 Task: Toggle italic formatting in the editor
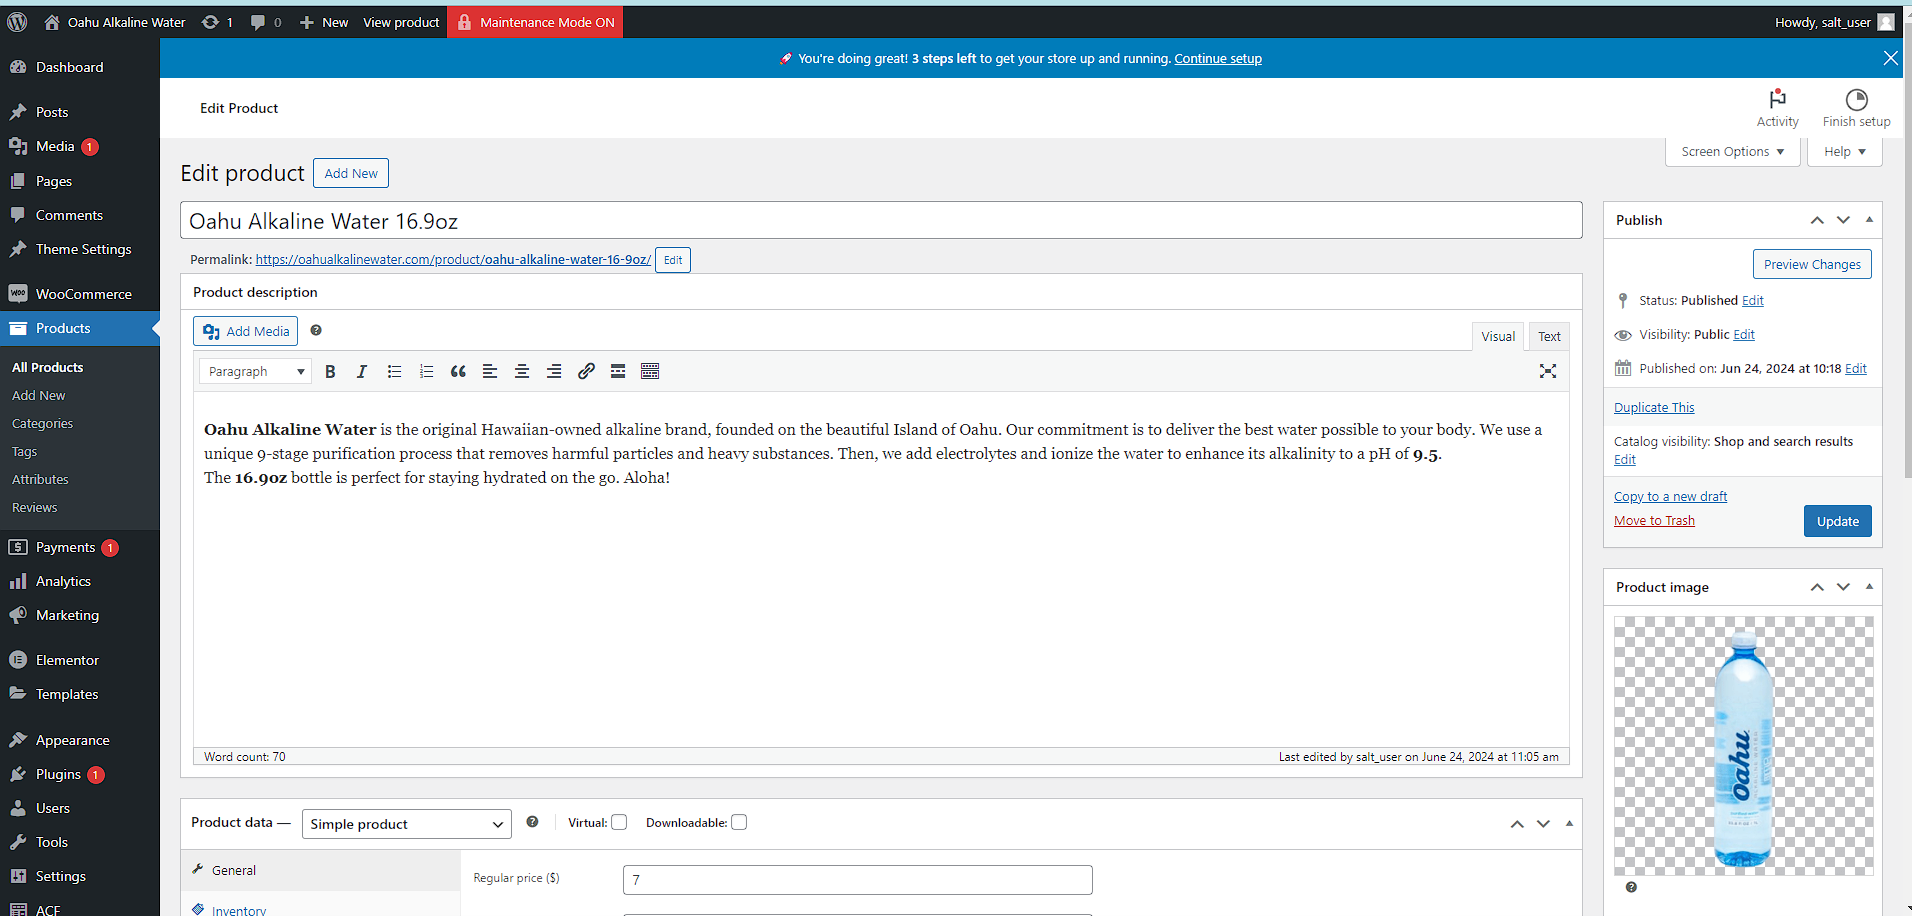362,371
